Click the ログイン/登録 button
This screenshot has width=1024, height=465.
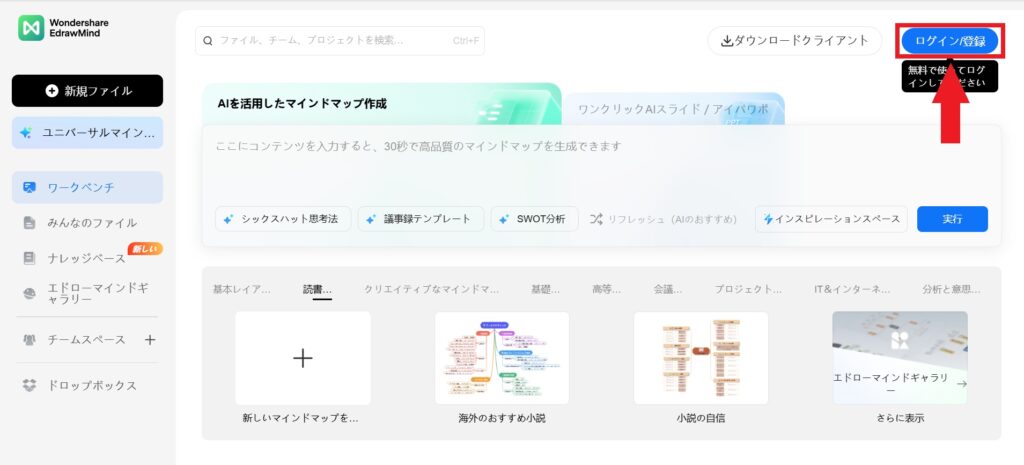point(950,41)
